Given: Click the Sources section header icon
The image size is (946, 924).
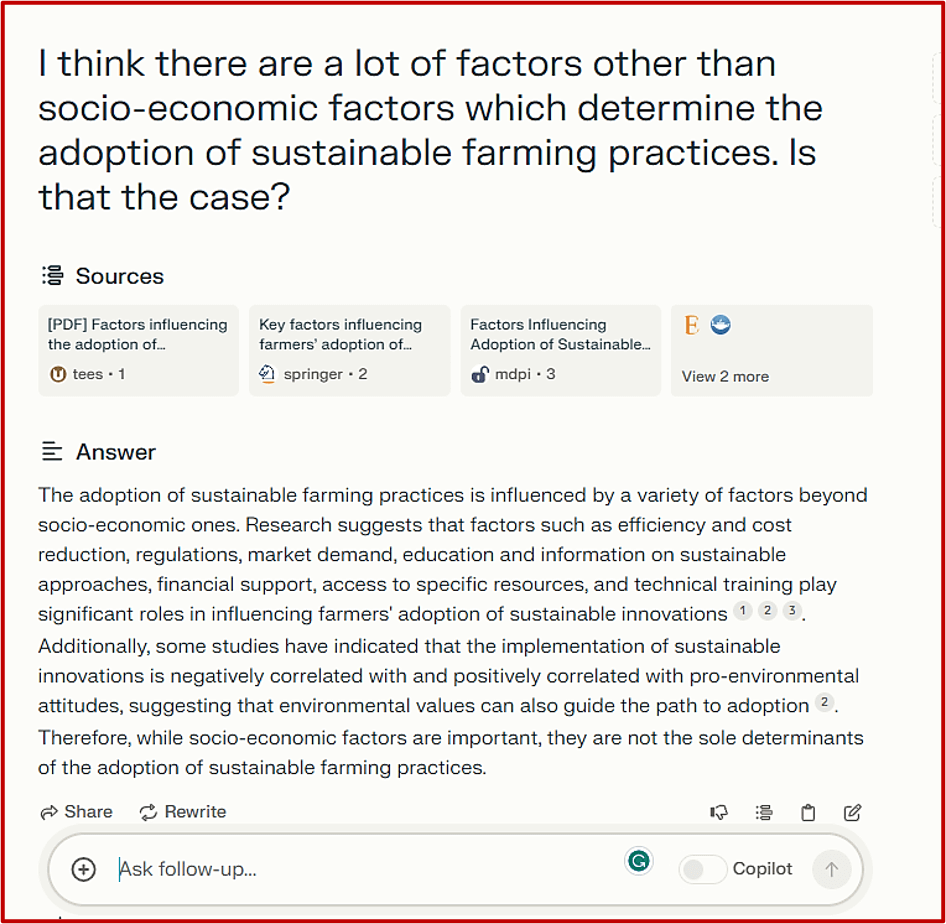Looking at the screenshot, I should [51, 275].
